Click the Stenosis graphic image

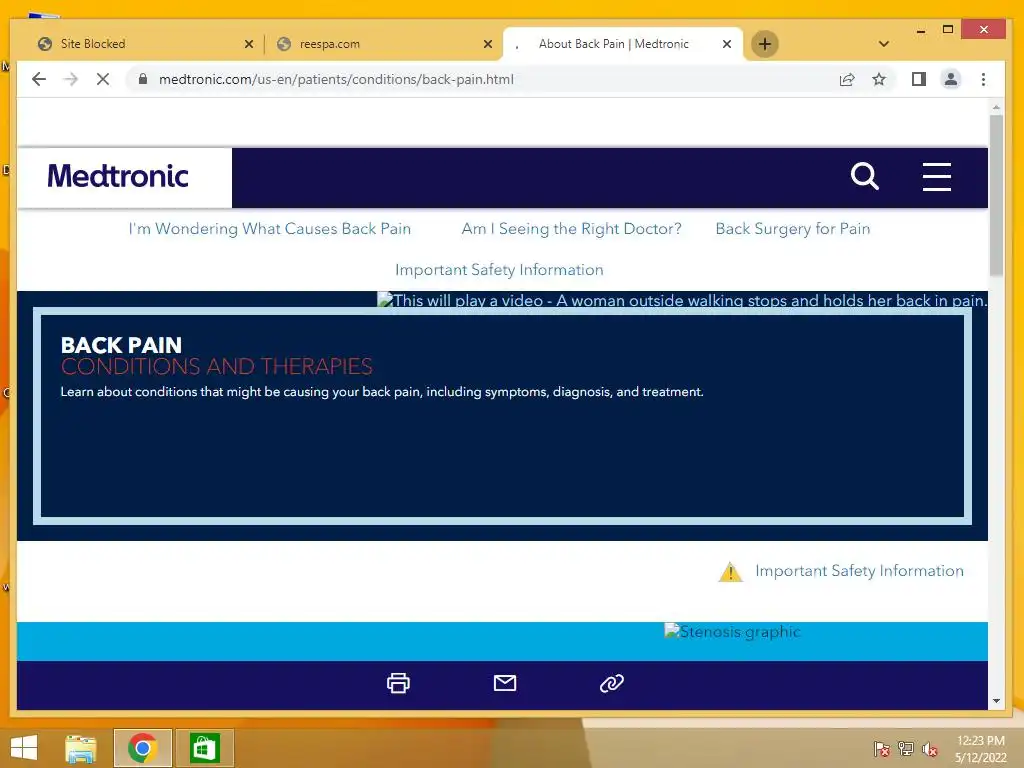(x=732, y=632)
